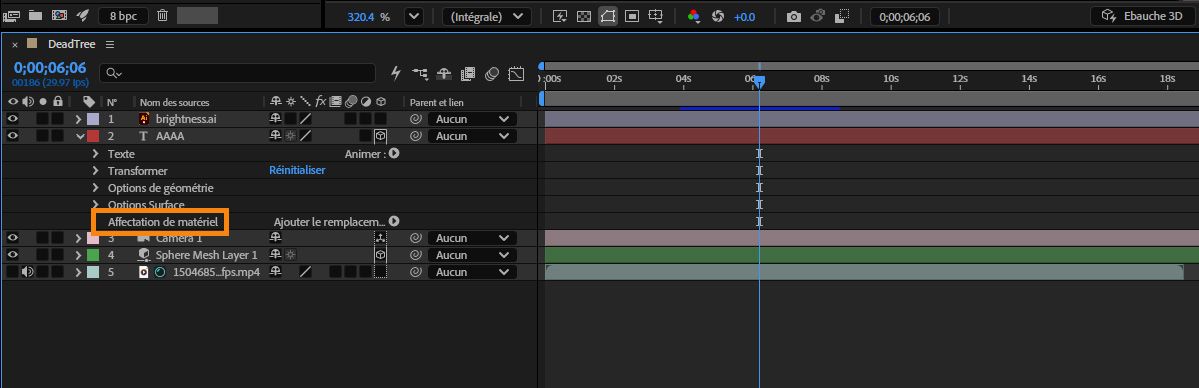The width and height of the screenshot is (1199, 388).
Task: Close the DeadTree timeline tab
Action: point(15,44)
